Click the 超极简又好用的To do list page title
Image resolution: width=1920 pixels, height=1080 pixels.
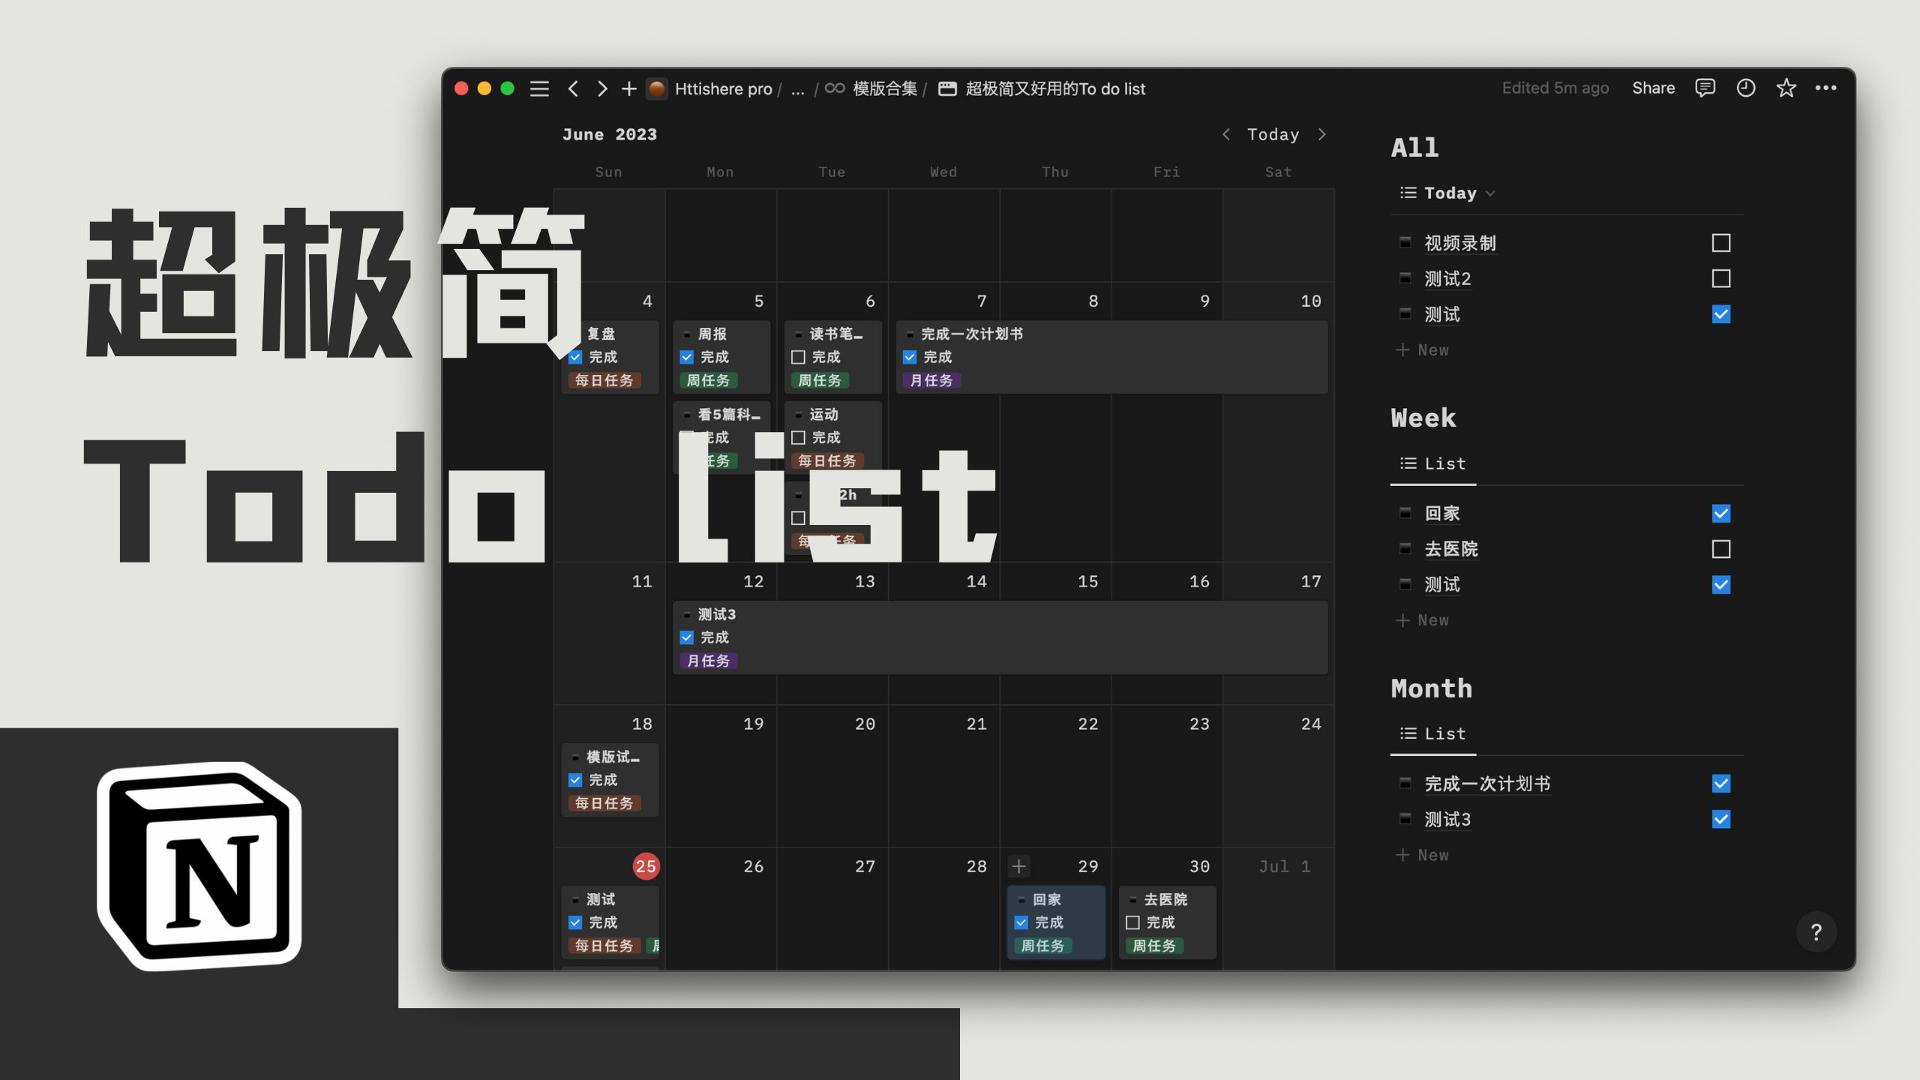coord(1055,89)
